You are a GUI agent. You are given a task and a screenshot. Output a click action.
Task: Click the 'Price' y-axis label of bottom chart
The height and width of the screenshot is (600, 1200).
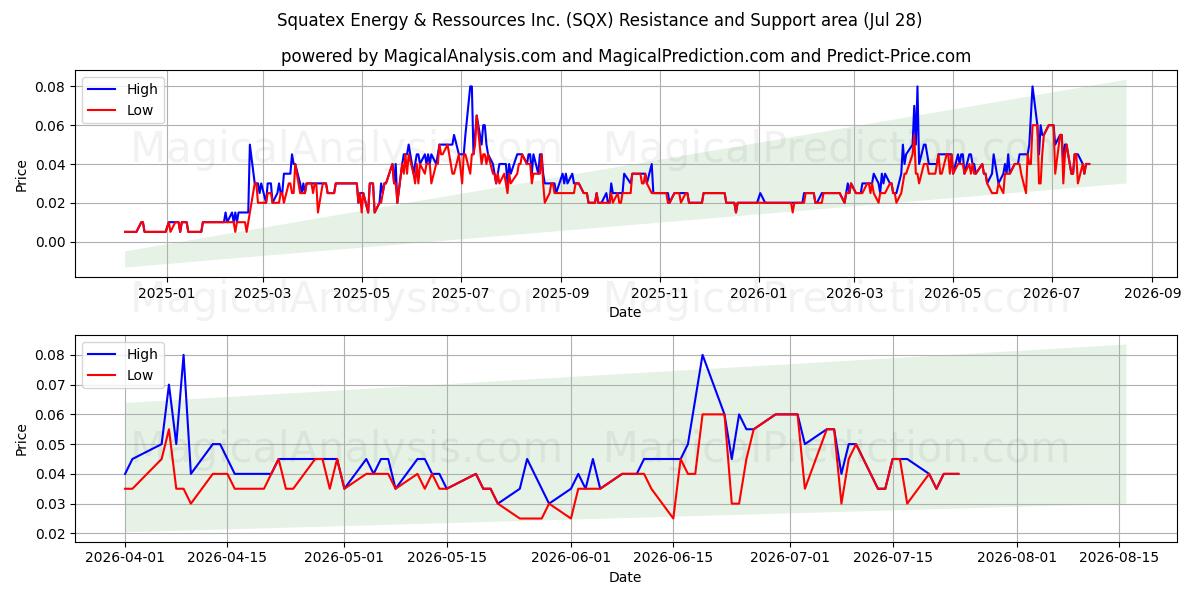(x=22, y=438)
